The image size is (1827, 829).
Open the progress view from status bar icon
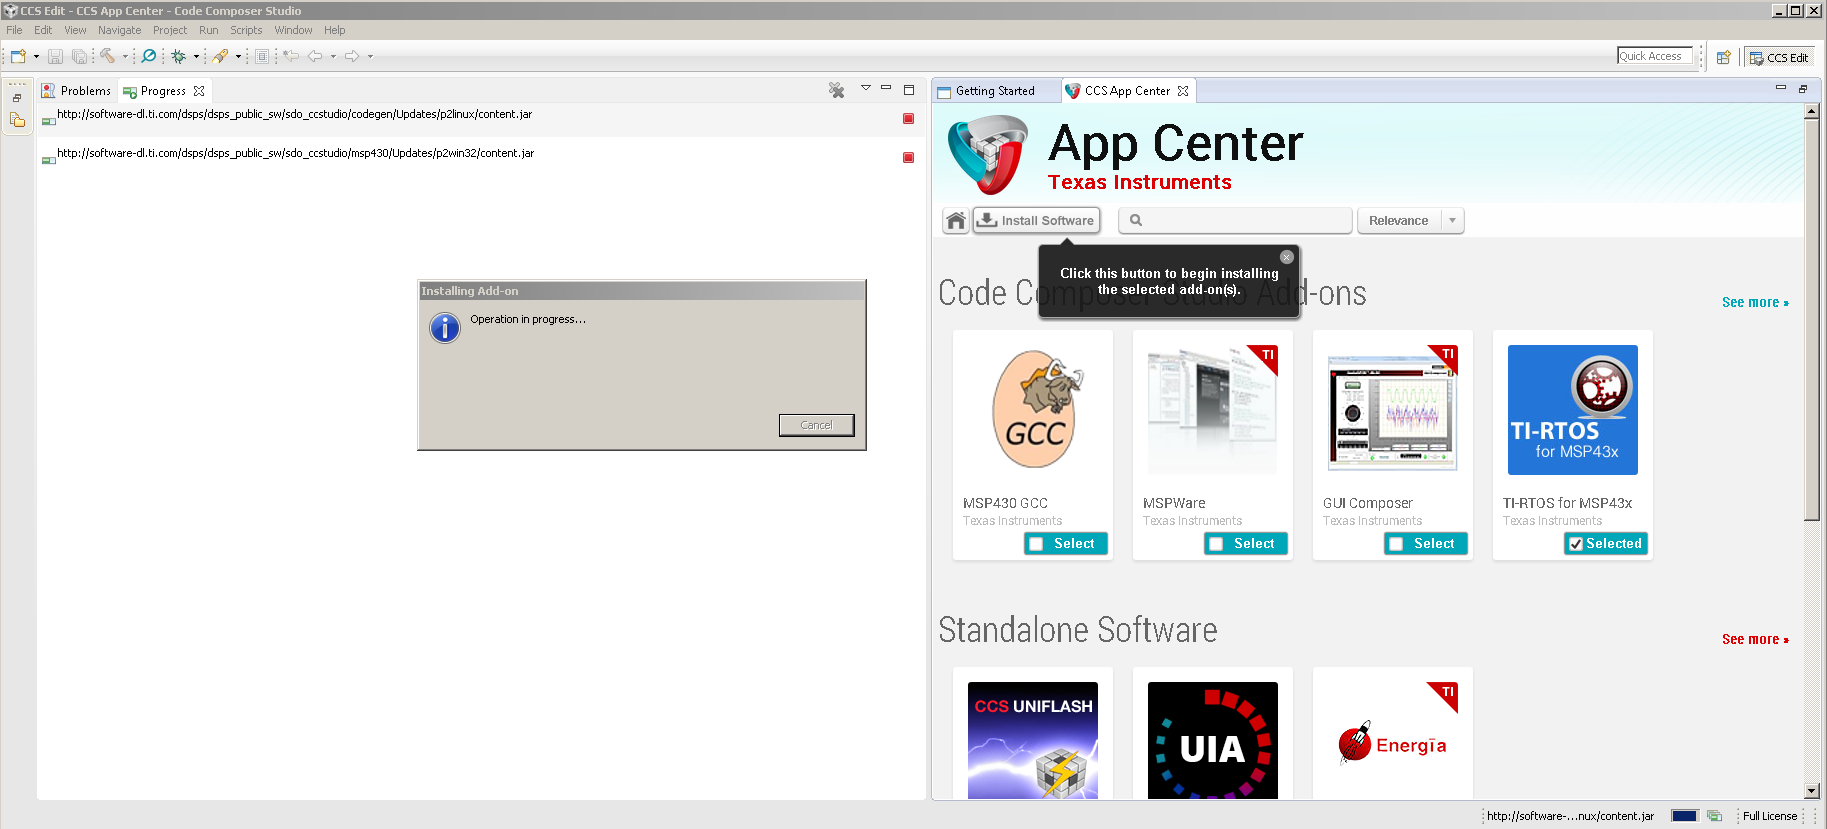click(x=1715, y=816)
